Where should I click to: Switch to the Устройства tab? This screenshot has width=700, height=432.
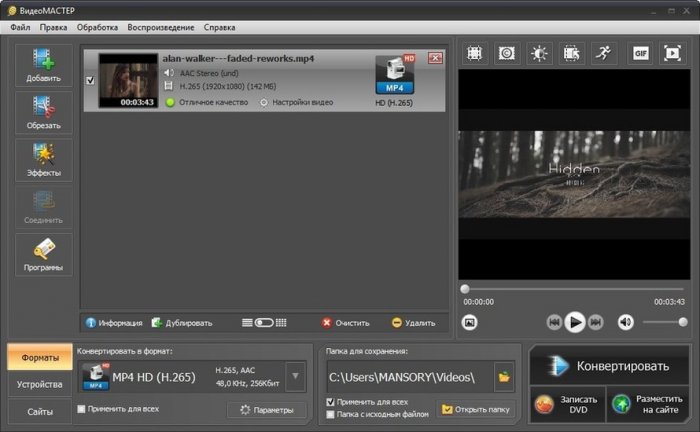(x=37, y=384)
